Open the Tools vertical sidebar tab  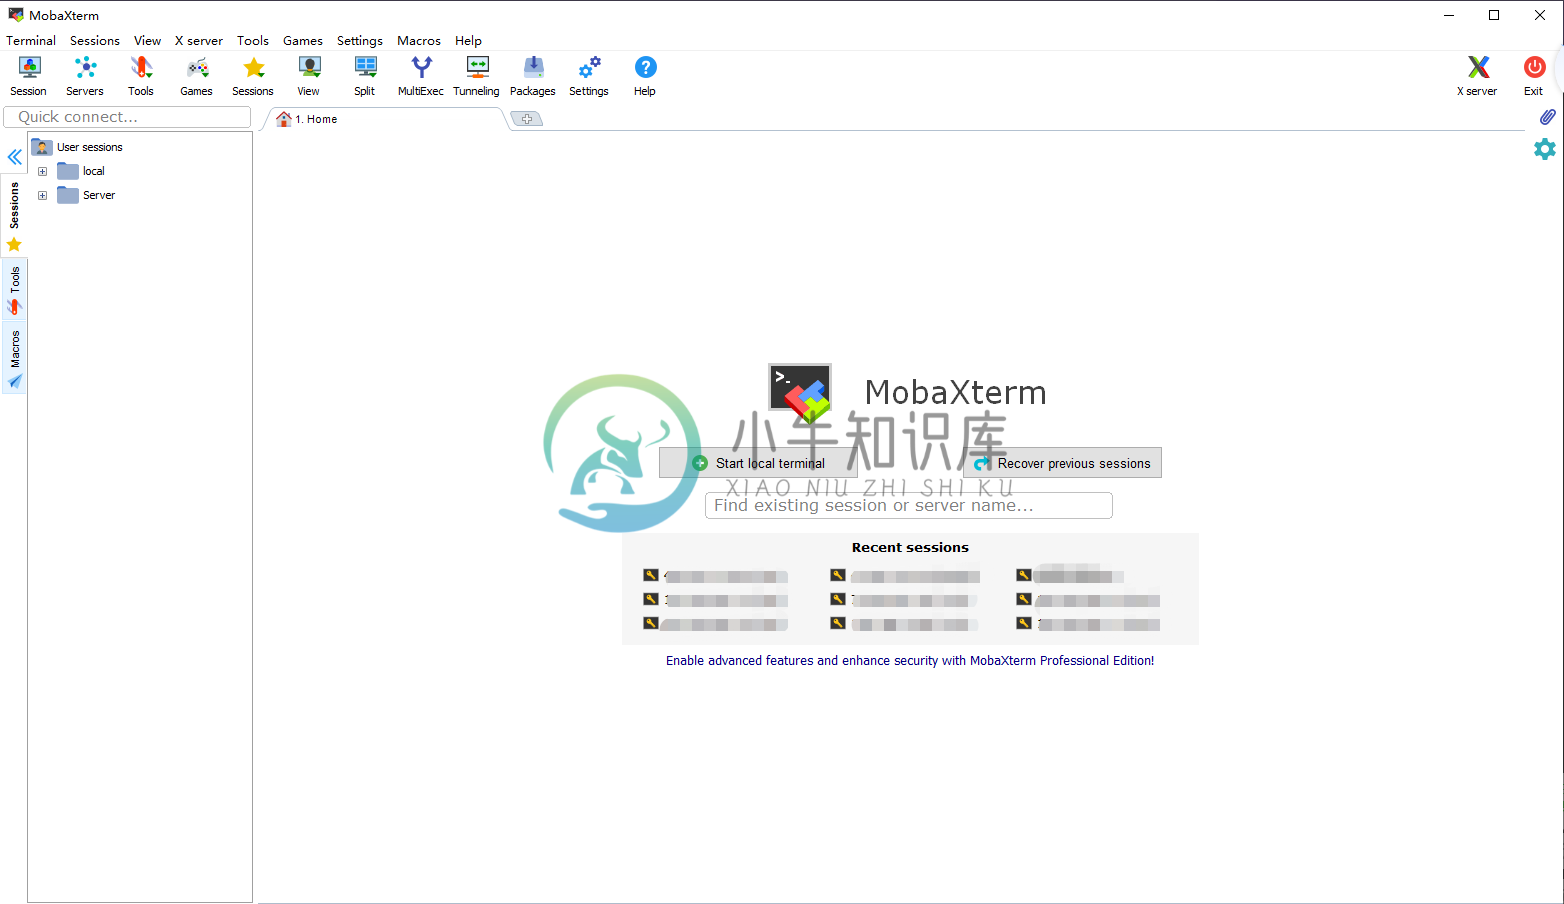[x=14, y=290]
